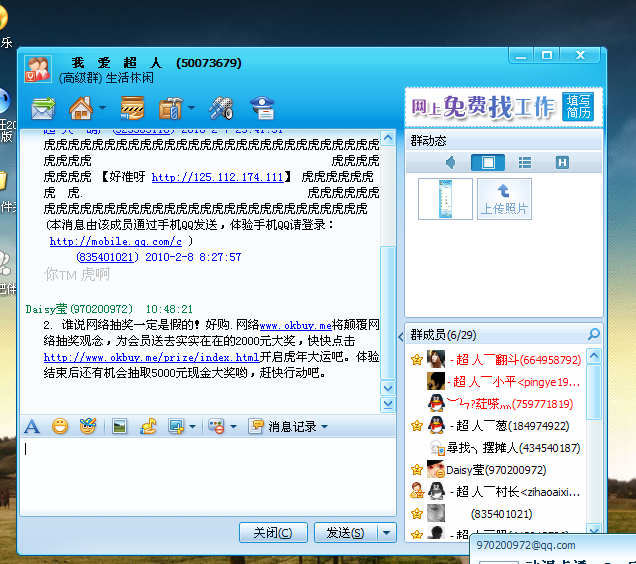Select member Daisy莹(970200972)
Viewport: 636px width, 564px height.
point(497,470)
